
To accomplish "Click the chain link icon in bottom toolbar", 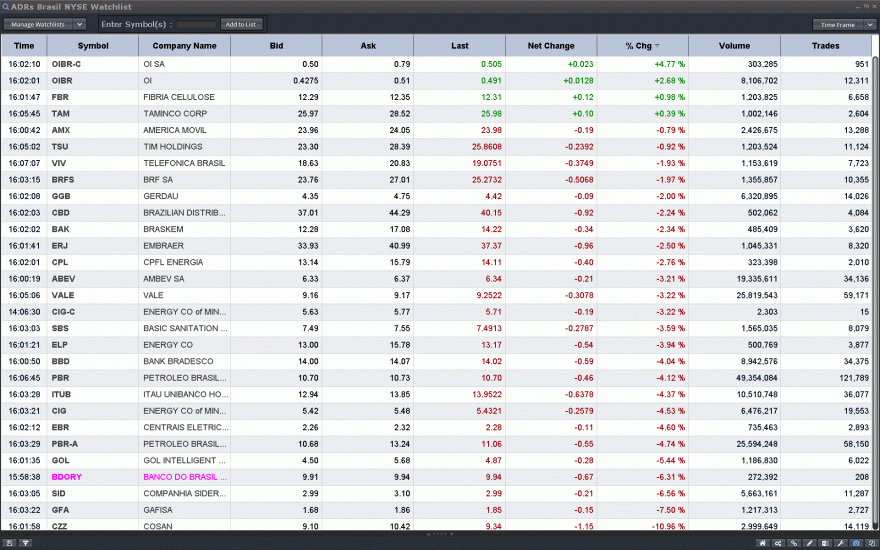I will tap(794, 543).
